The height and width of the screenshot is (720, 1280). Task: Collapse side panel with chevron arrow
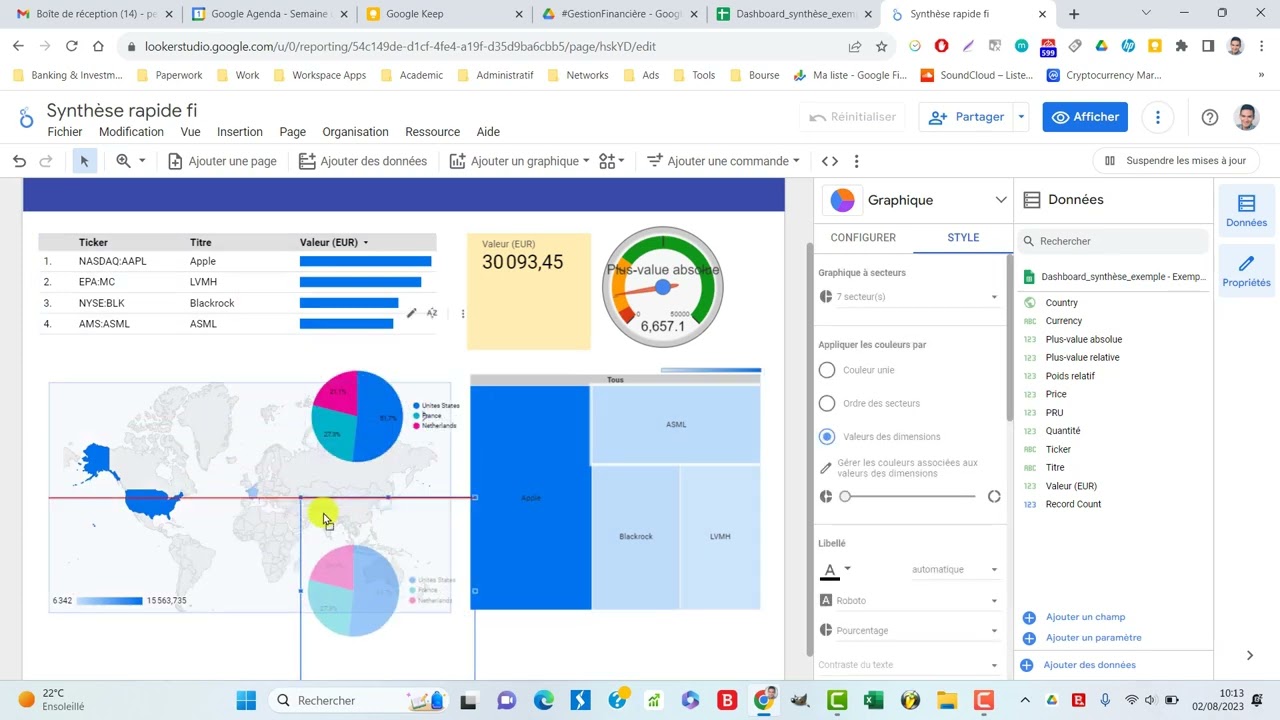pos(1249,656)
